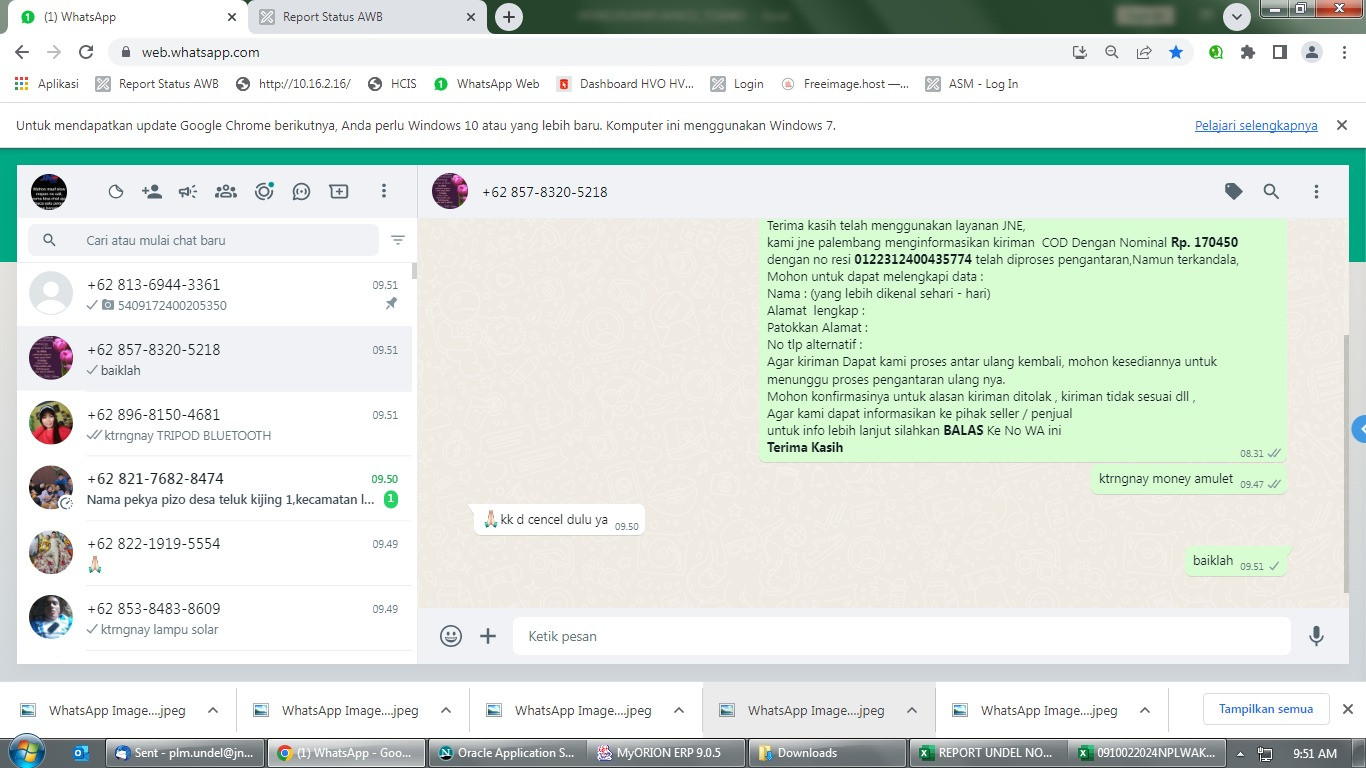The height and width of the screenshot is (768, 1366).
Task: Open chat header three-dot menu
Action: (x=1316, y=192)
